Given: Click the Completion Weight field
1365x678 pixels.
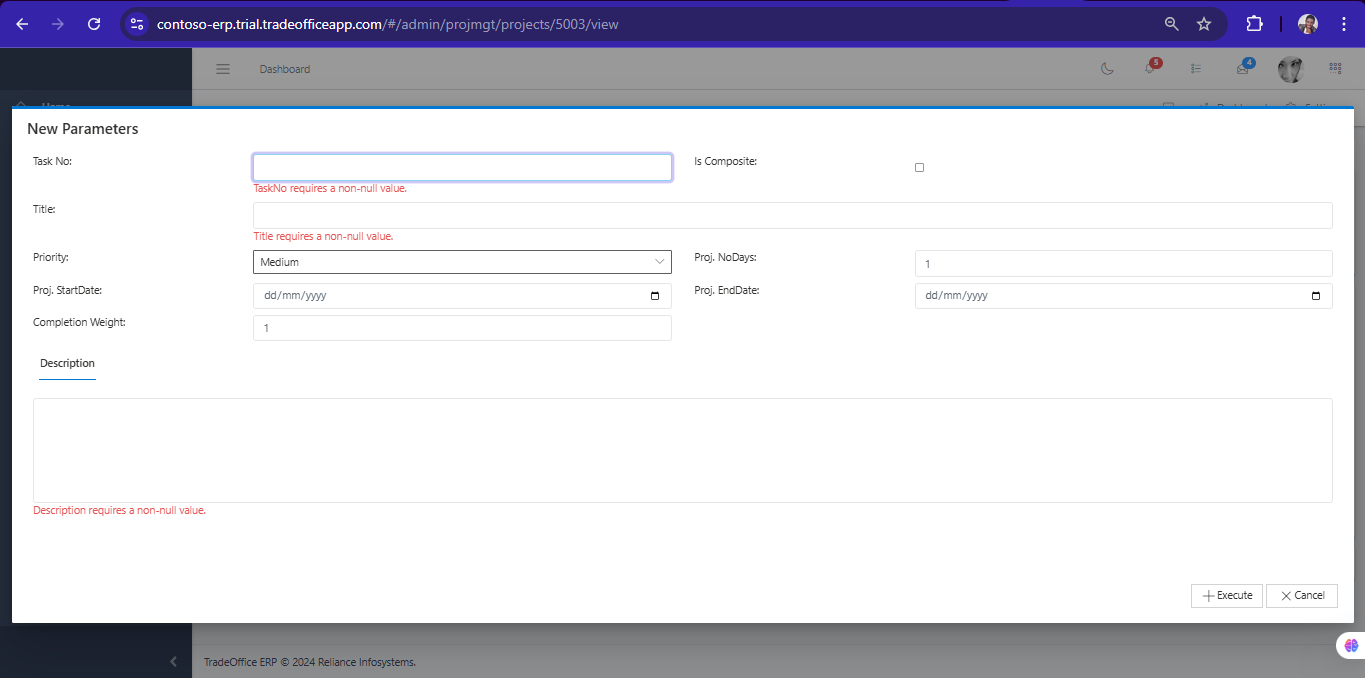Looking at the screenshot, I should (x=461, y=328).
